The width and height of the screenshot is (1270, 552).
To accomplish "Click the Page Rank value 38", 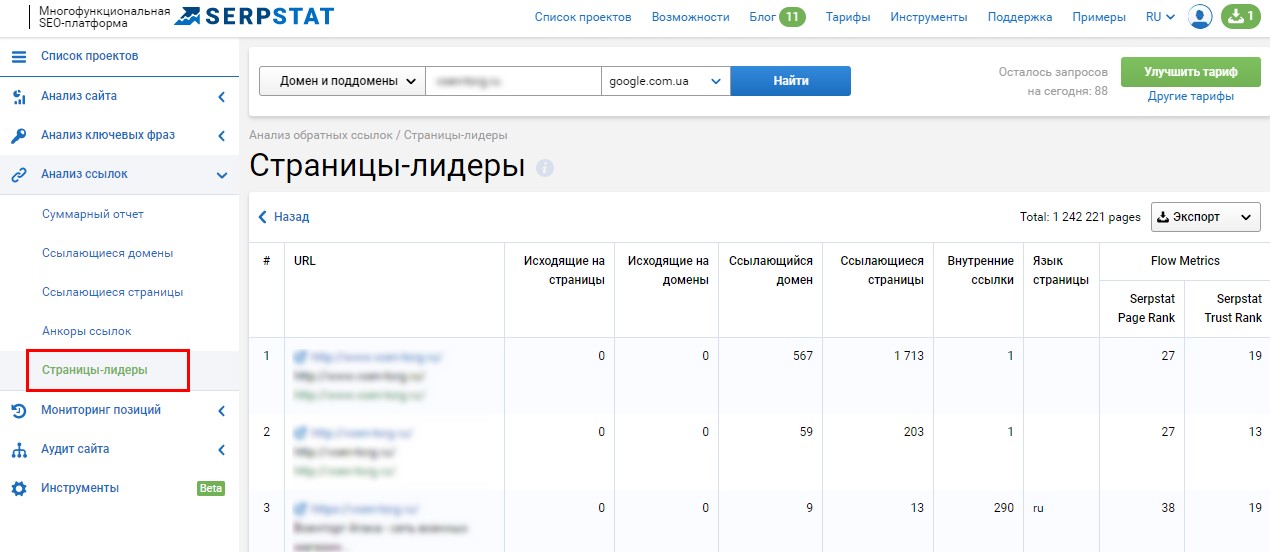I will pos(1168,509).
